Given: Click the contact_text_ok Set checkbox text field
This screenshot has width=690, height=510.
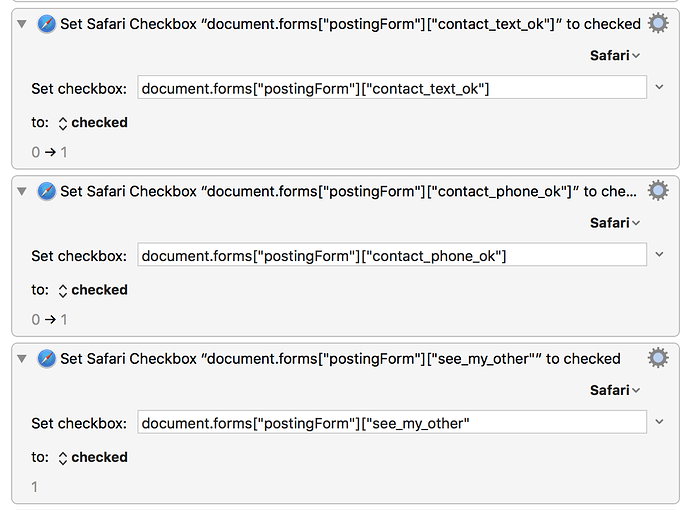Looking at the screenshot, I should click(392, 88).
